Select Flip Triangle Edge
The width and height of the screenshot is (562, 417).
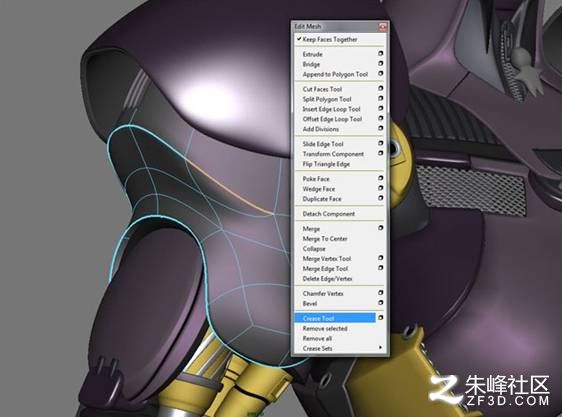click(326, 164)
